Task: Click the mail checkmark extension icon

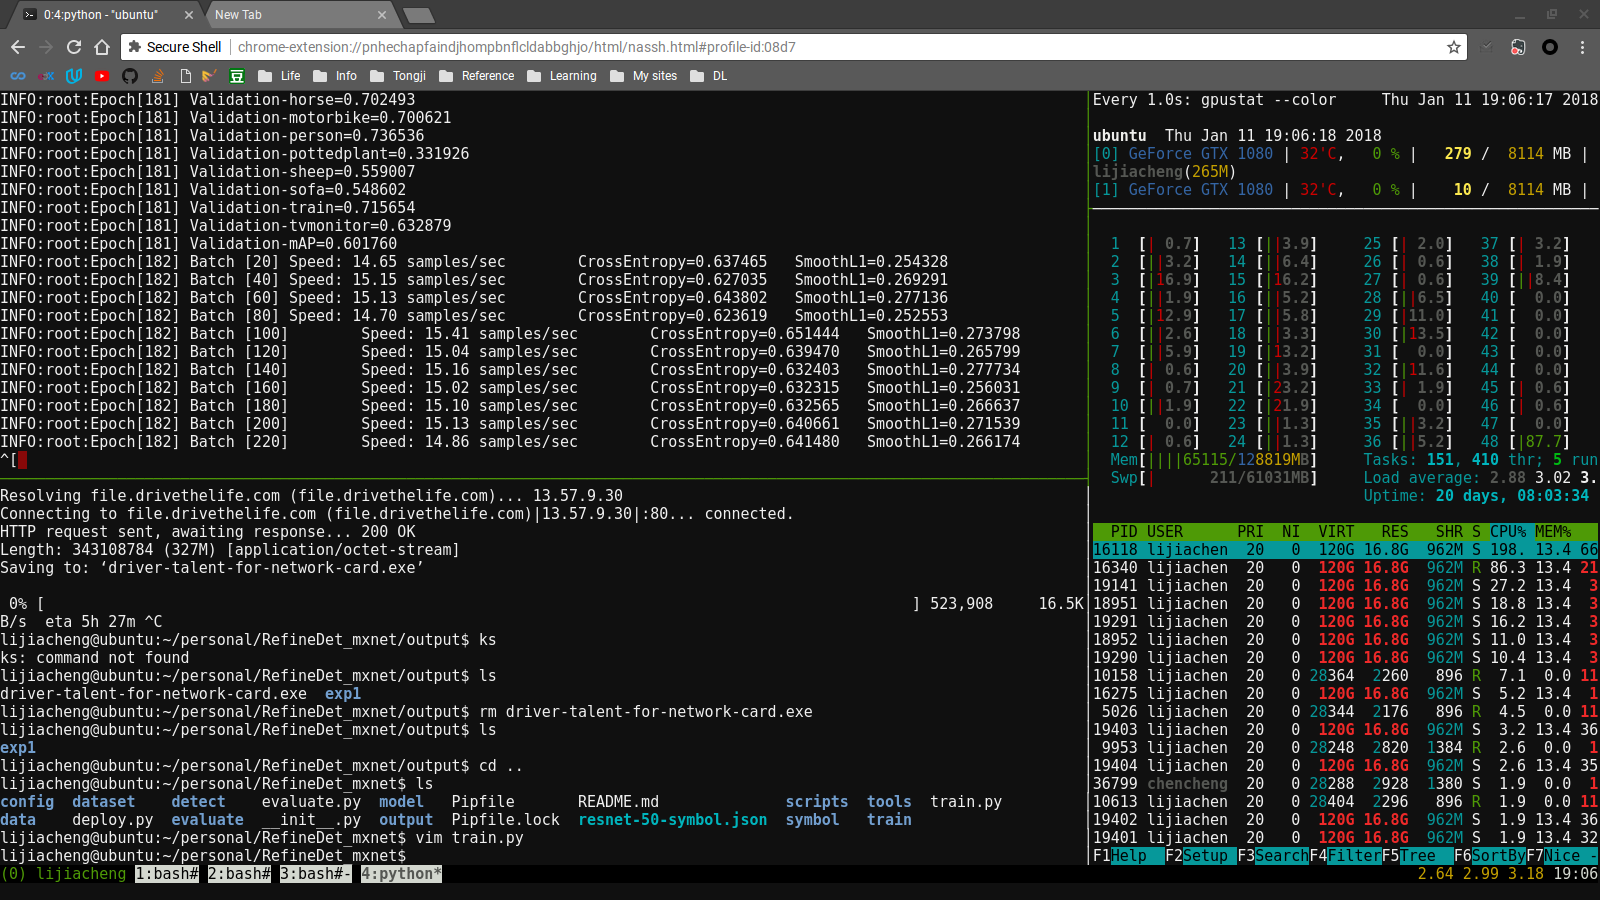Action: [x=1487, y=47]
